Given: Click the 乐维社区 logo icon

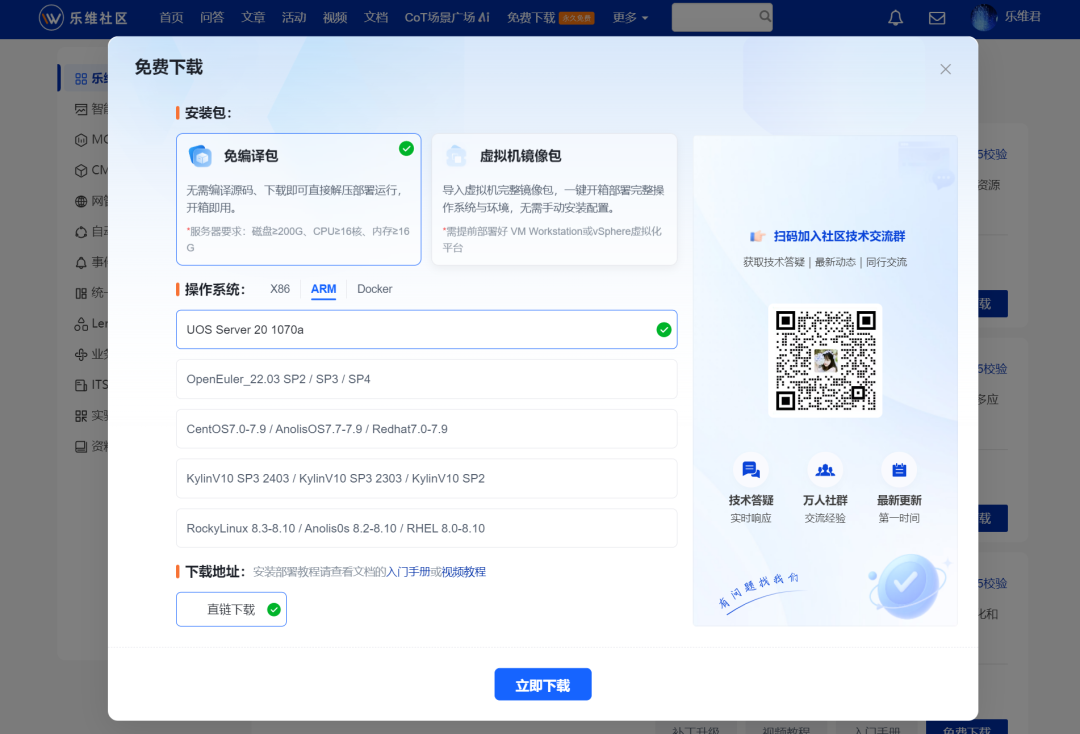Looking at the screenshot, I should tap(51, 17).
